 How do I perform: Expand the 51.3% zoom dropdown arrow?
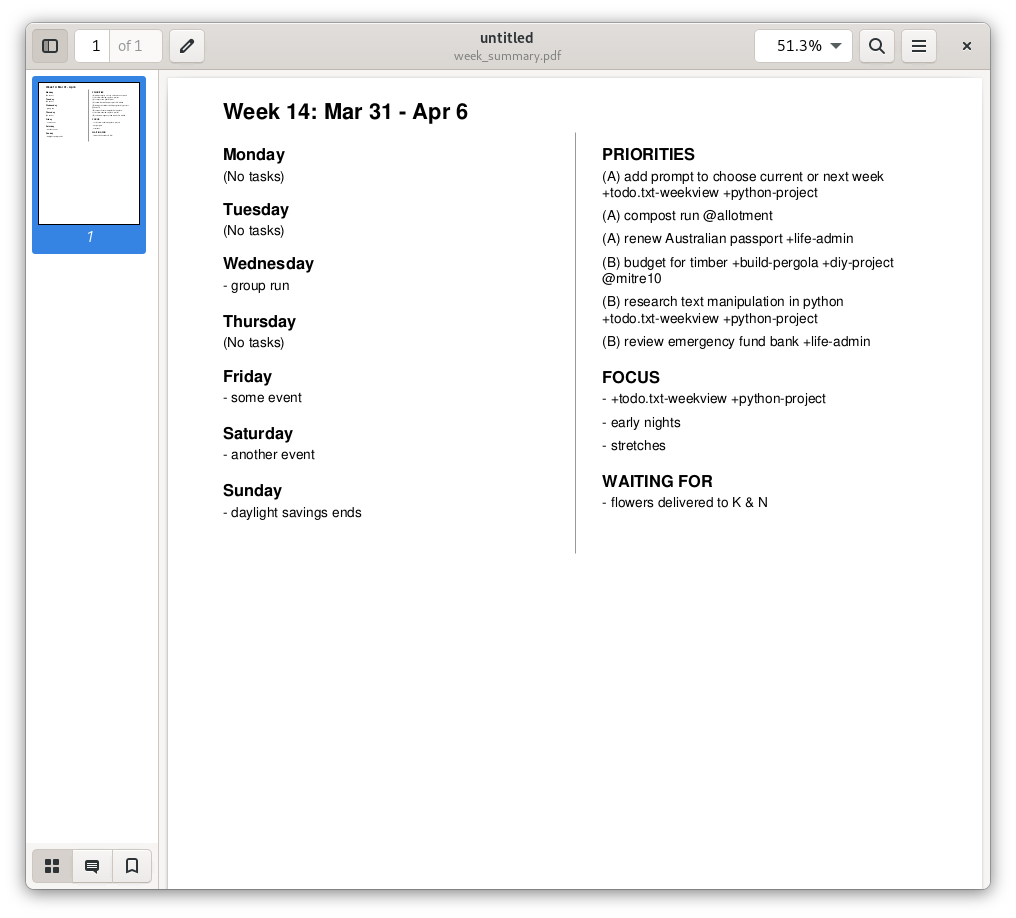pyautogui.click(x=836, y=46)
